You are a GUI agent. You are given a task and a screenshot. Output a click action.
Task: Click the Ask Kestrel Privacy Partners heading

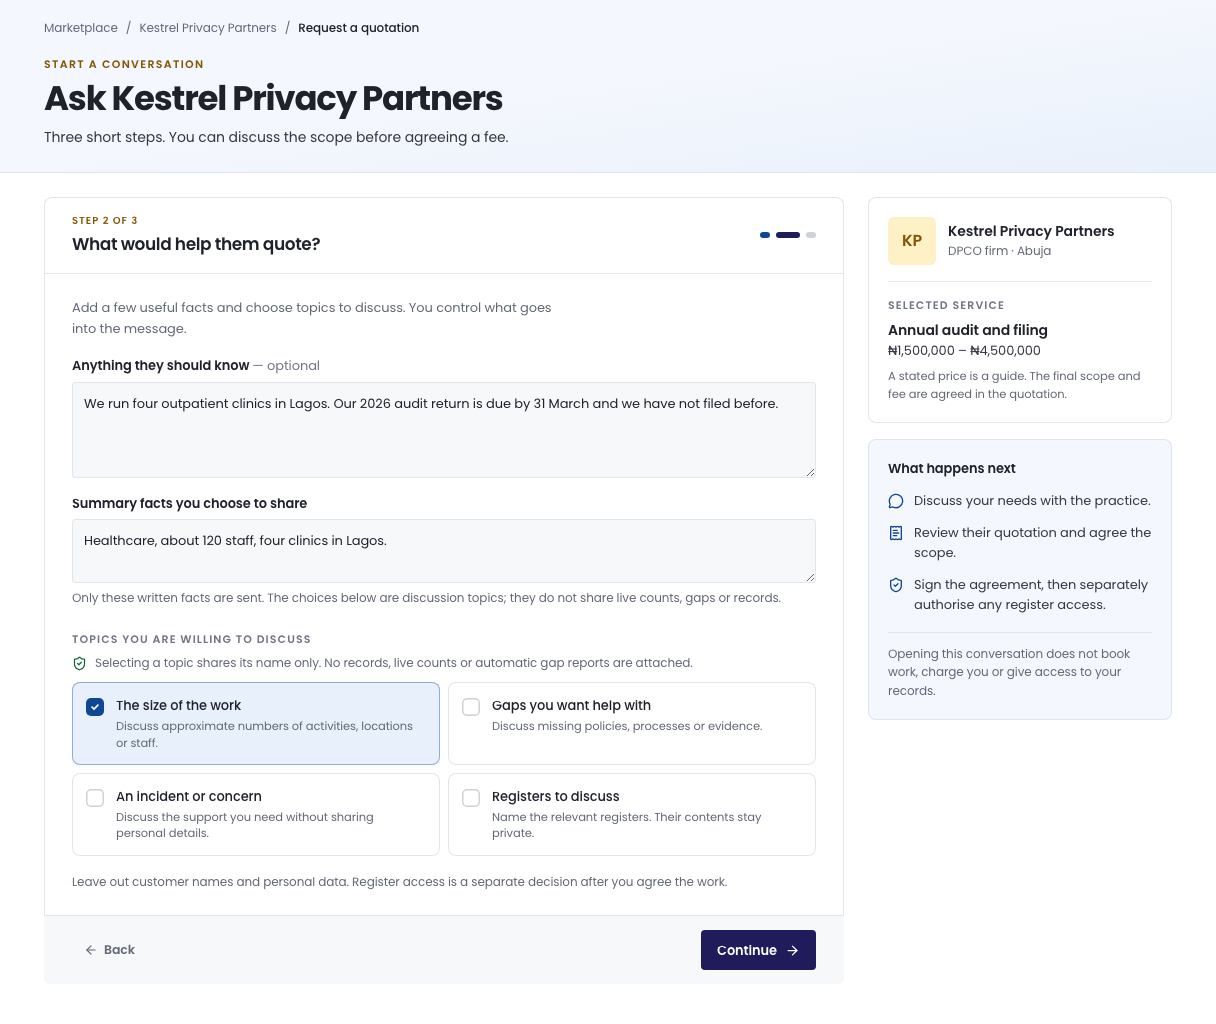(273, 98)
